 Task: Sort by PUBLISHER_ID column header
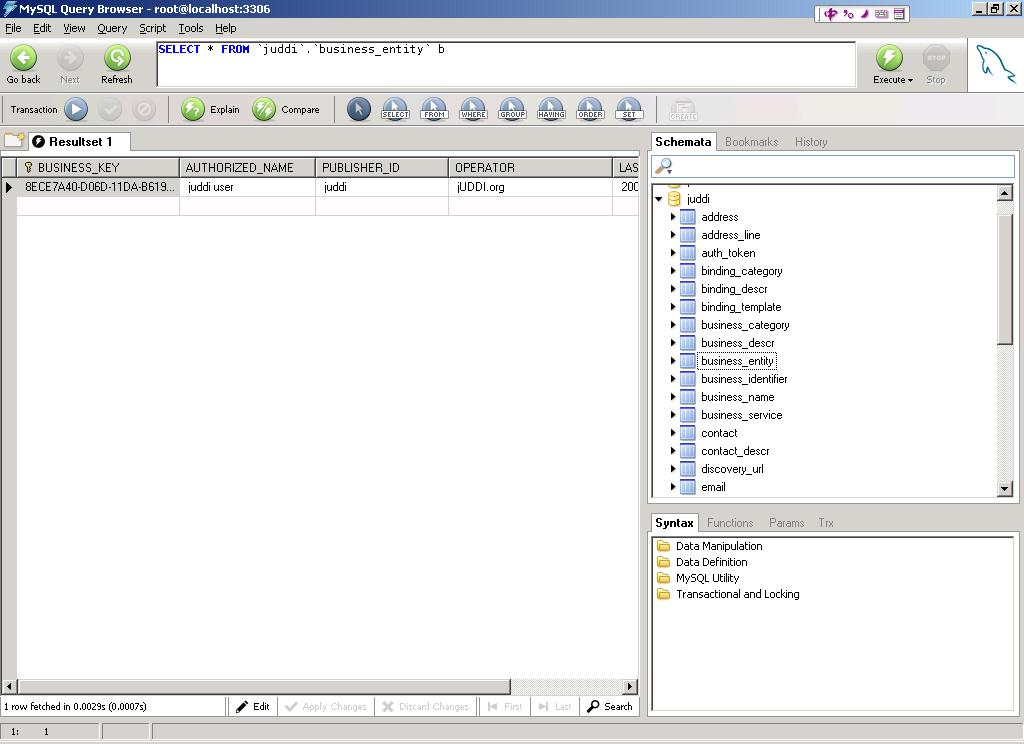pos(382,167)
